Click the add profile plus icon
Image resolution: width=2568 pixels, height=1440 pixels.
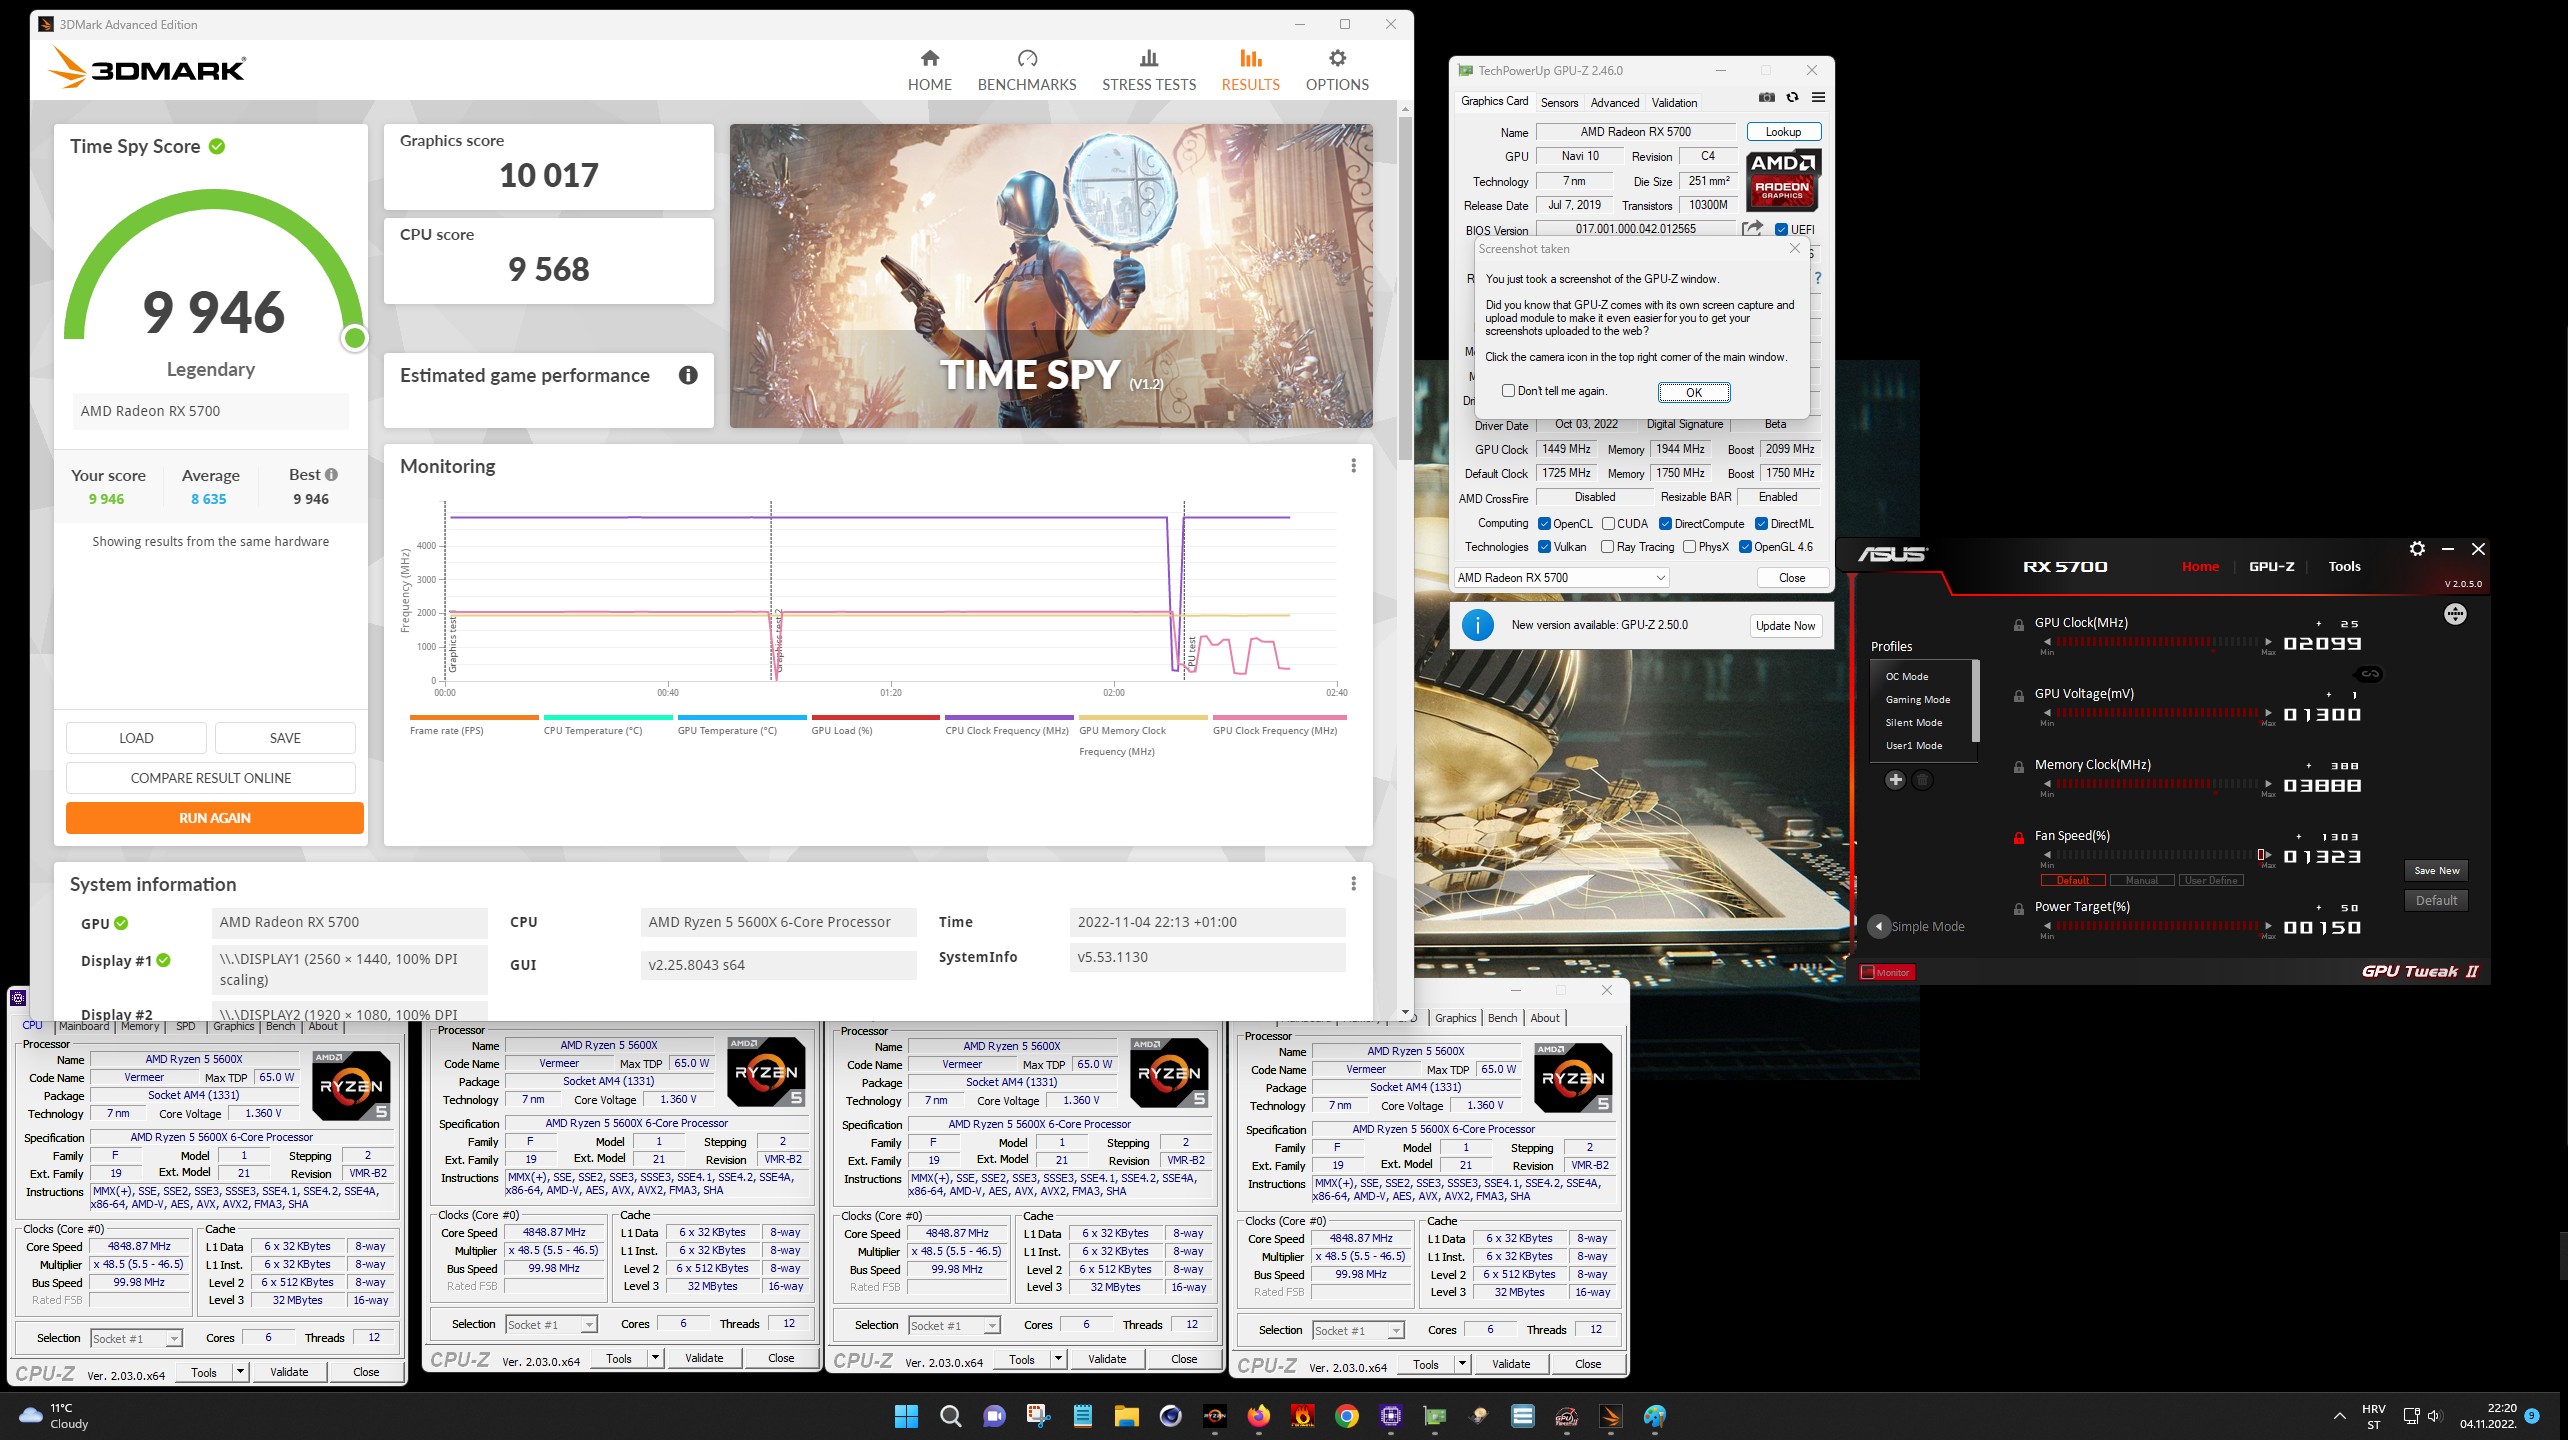pos(1895,780)
